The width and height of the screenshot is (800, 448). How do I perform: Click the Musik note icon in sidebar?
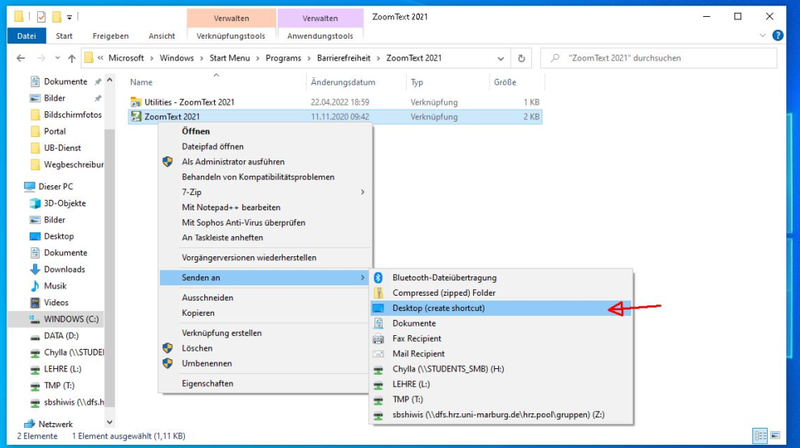(35, 286)
